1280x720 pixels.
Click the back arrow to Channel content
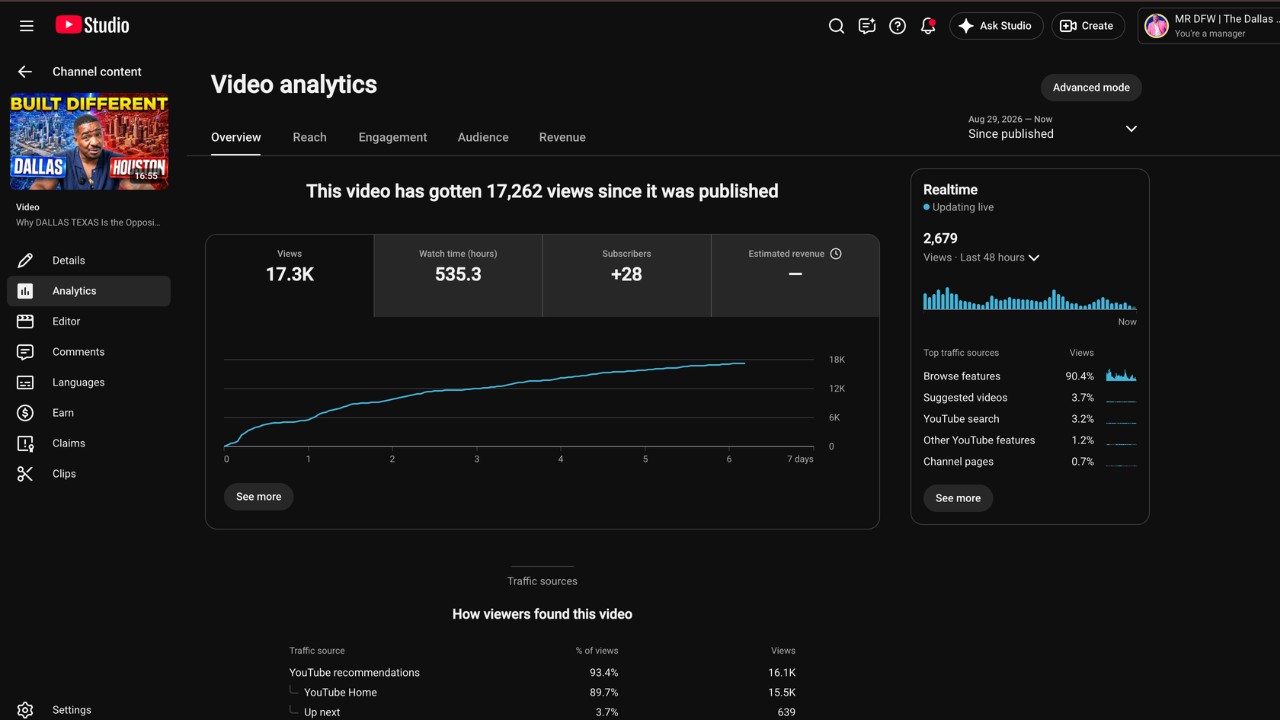pyautogui.click(x=25, y=72)
